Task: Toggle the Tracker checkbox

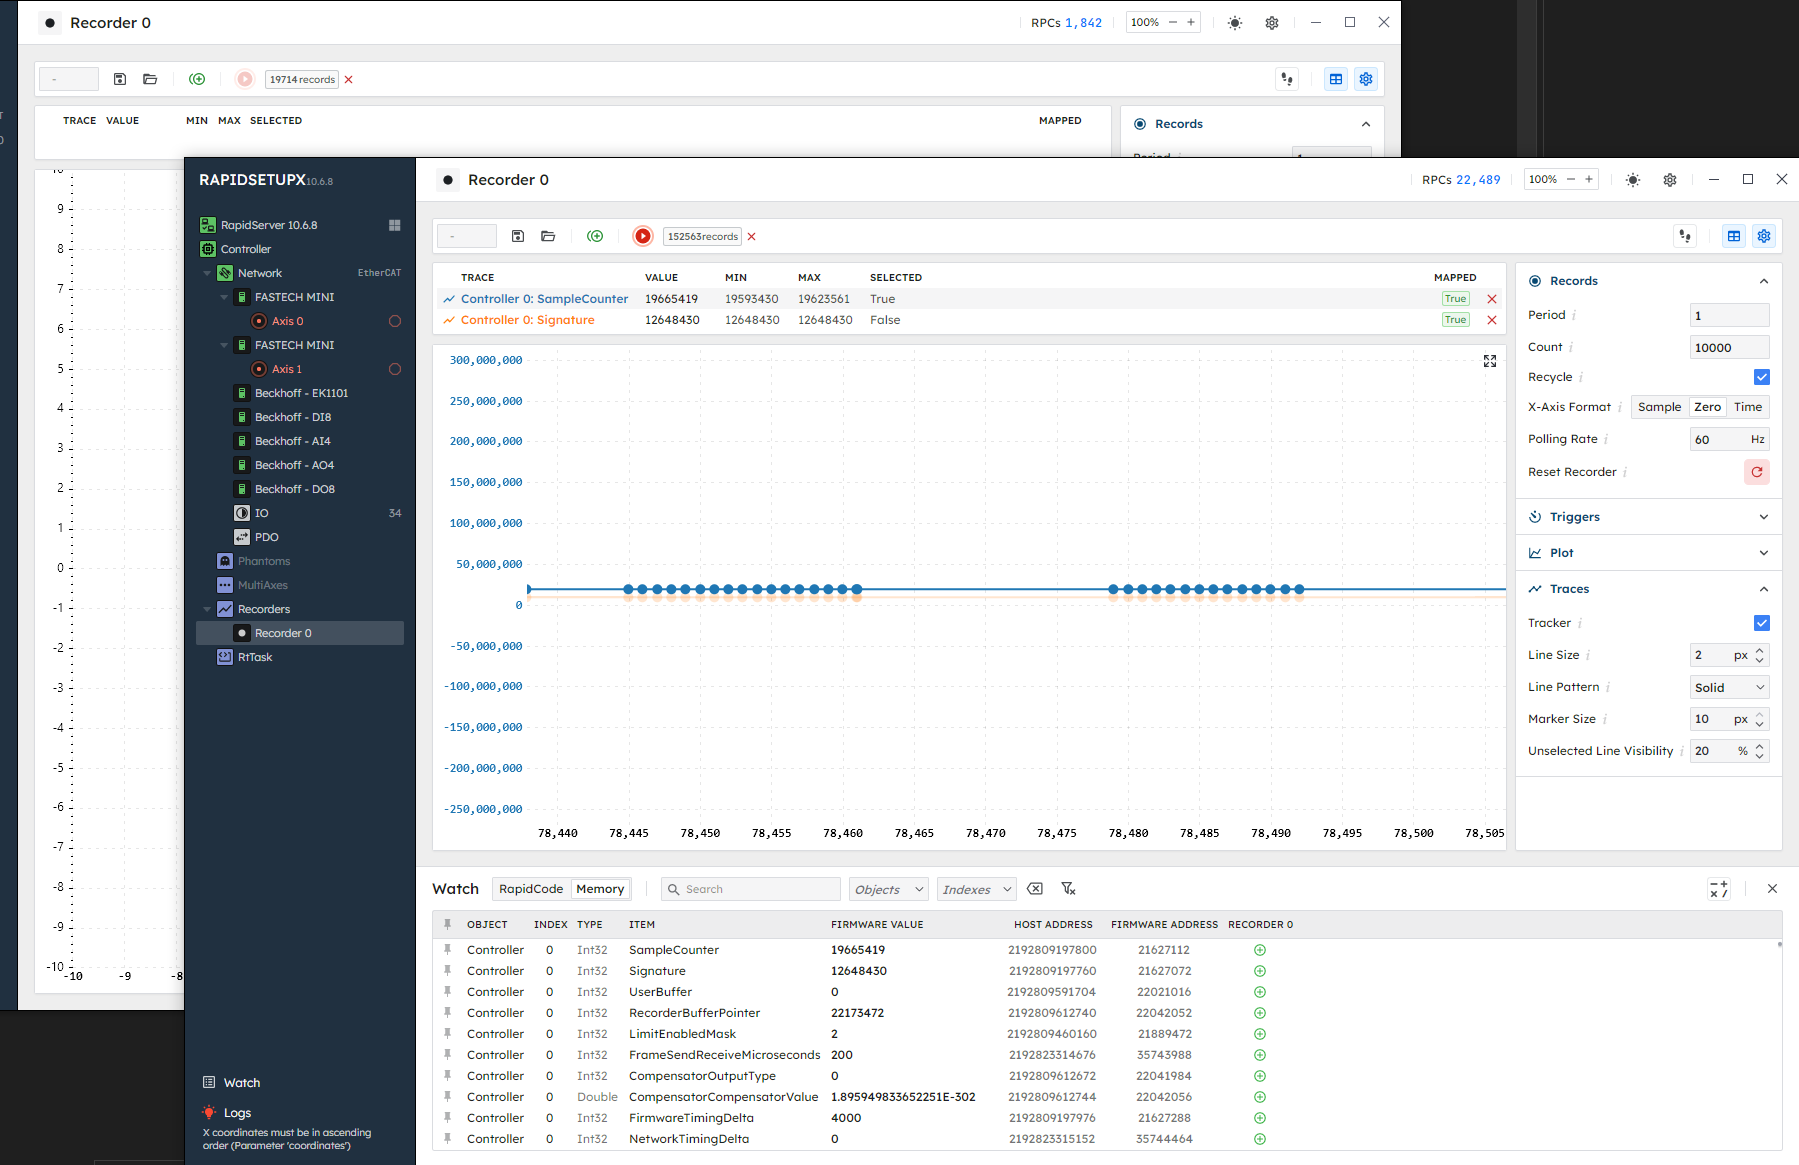Action: 1761,623
